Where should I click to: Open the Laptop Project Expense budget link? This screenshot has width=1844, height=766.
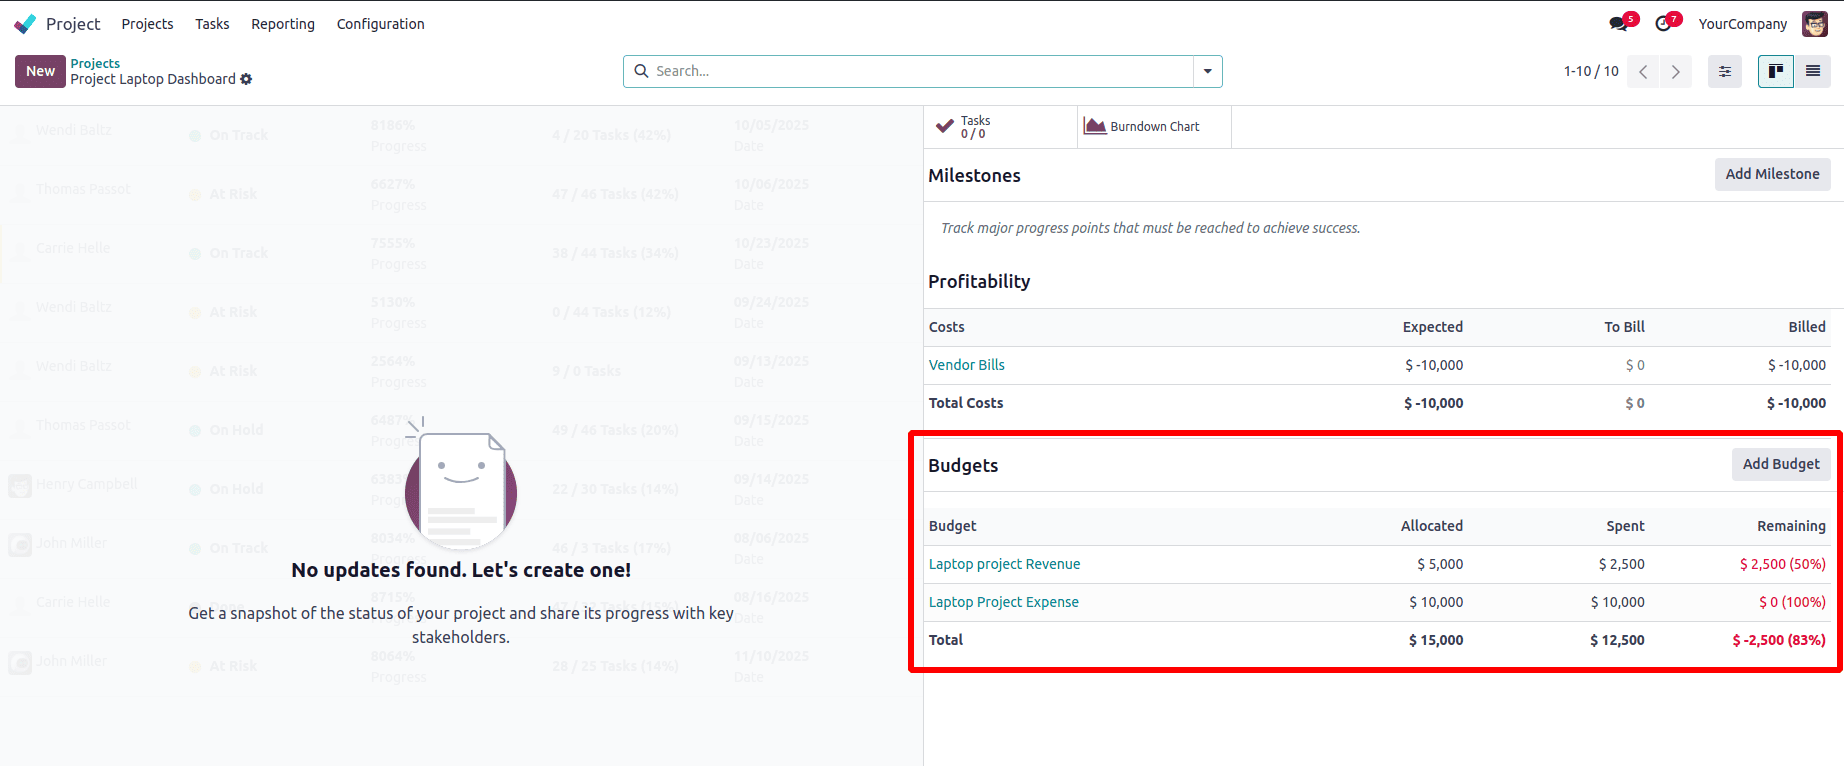pyautogui.click(x=1003, y=602)
